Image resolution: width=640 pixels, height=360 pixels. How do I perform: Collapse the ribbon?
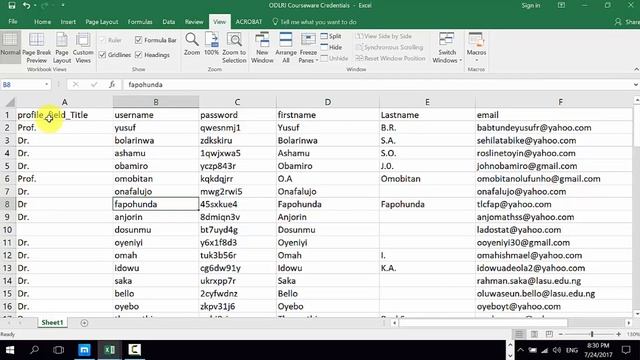tap(636, 69)
